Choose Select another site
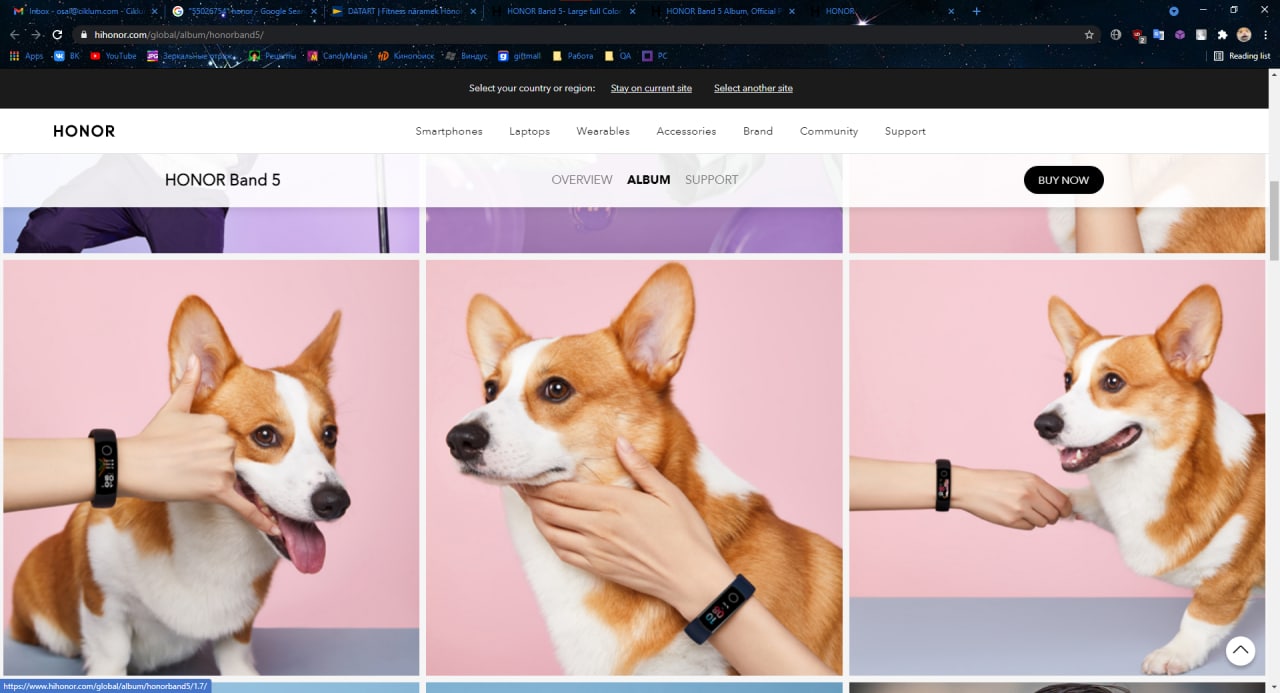Viewport: 1280px width, 693px height. pos(753,88)
